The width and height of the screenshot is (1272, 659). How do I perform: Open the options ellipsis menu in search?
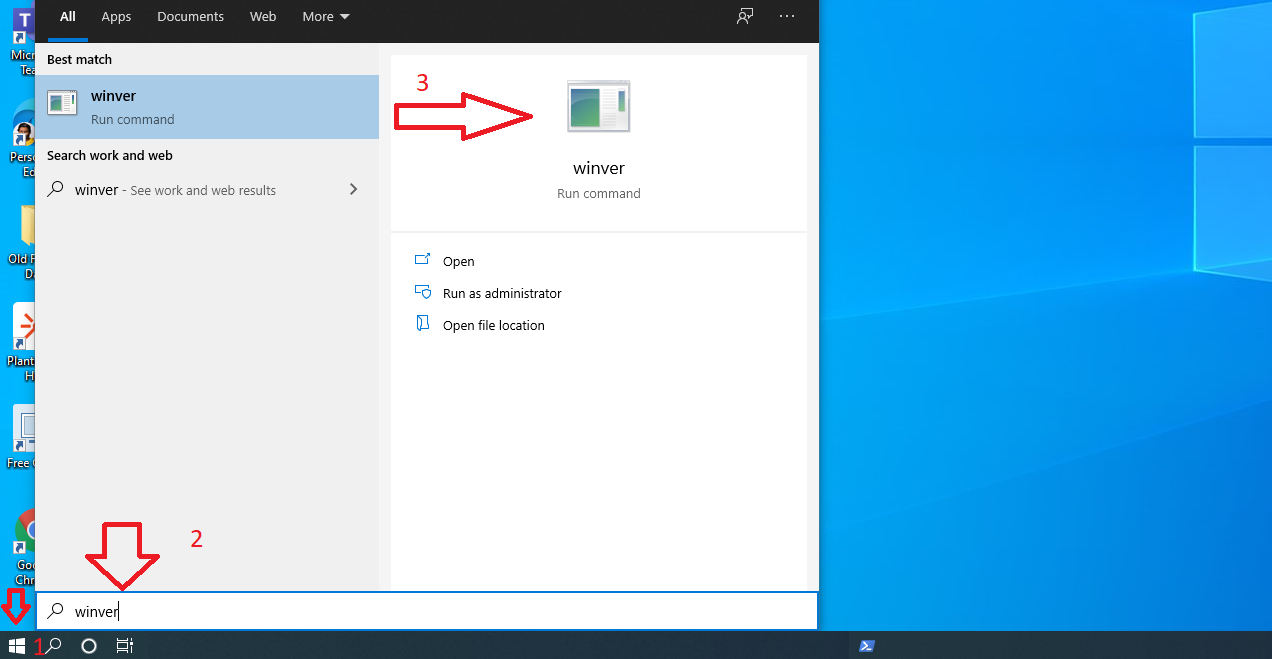[x=787, y=16]
